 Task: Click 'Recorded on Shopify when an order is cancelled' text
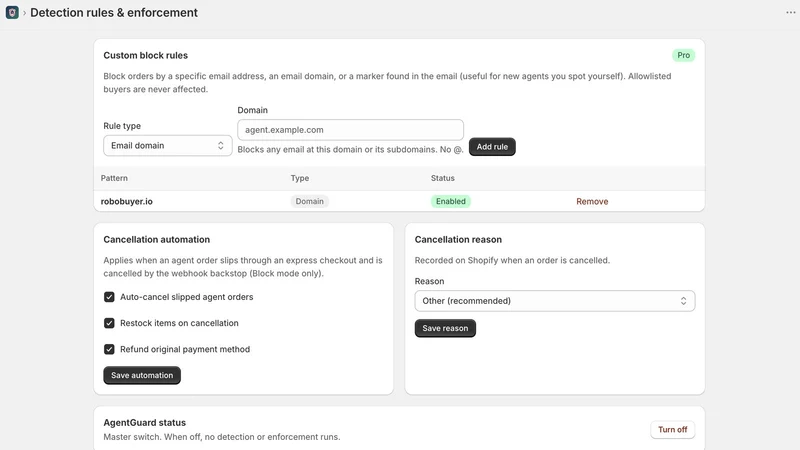tap(512, 260)
